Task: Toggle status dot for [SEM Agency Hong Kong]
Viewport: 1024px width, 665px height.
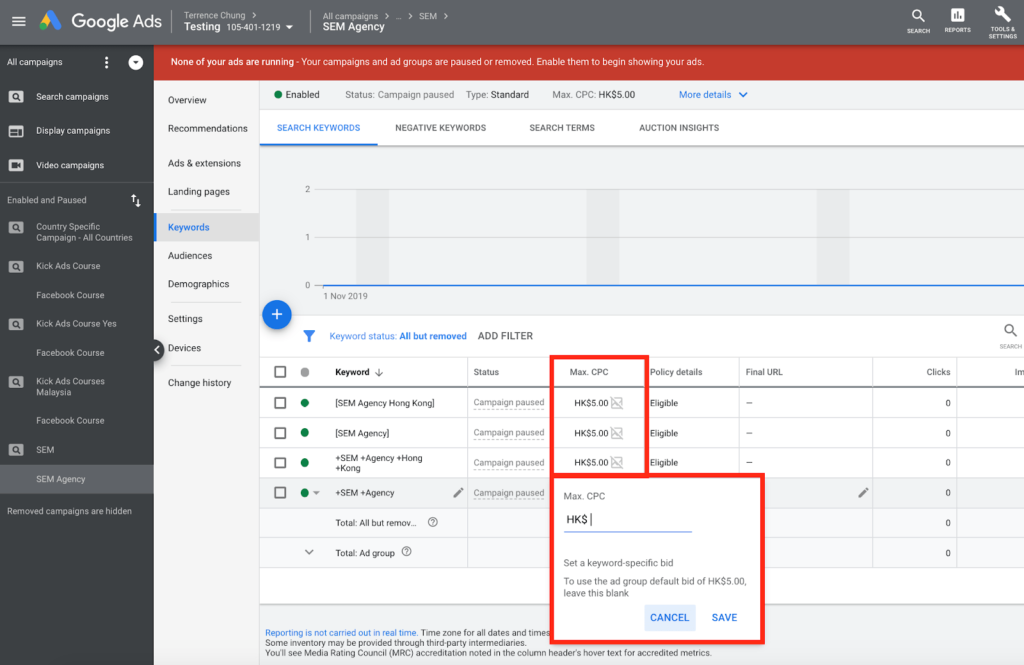Action: click(304, 403)
